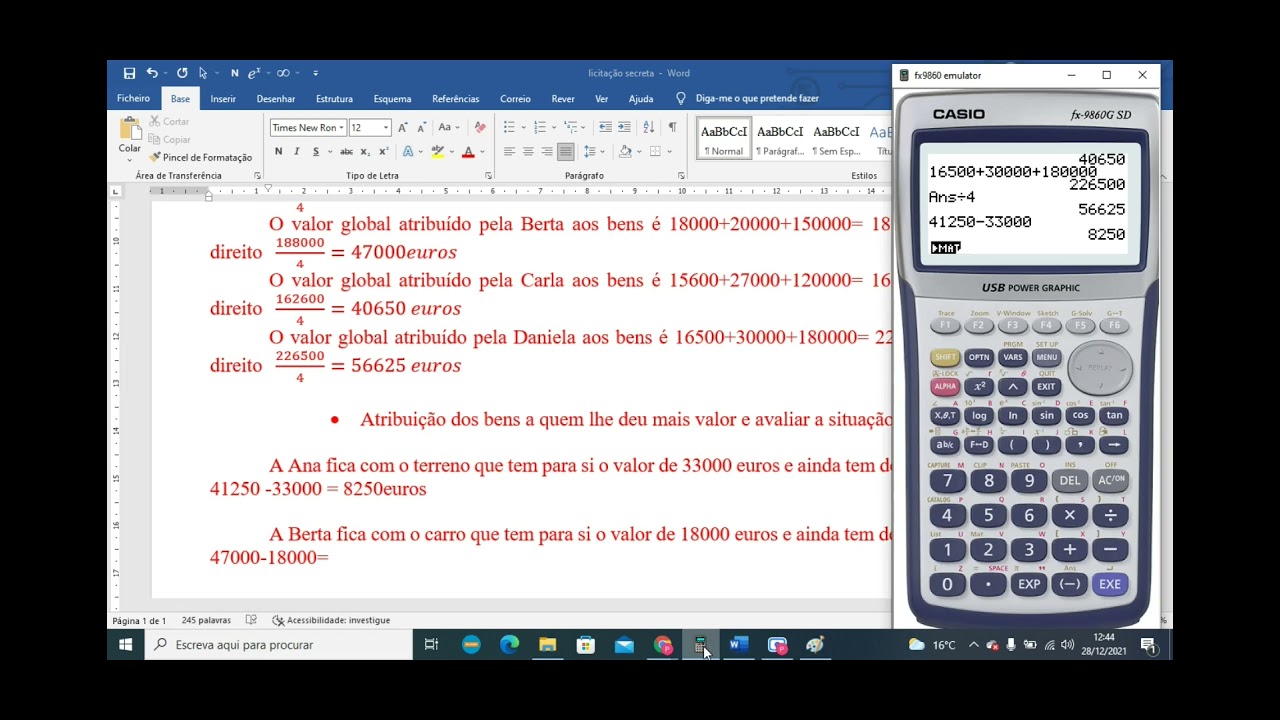This screenshot has width=1280, height=720.
Task: Open the font size 12 dropdown
Action: point(386,127)
